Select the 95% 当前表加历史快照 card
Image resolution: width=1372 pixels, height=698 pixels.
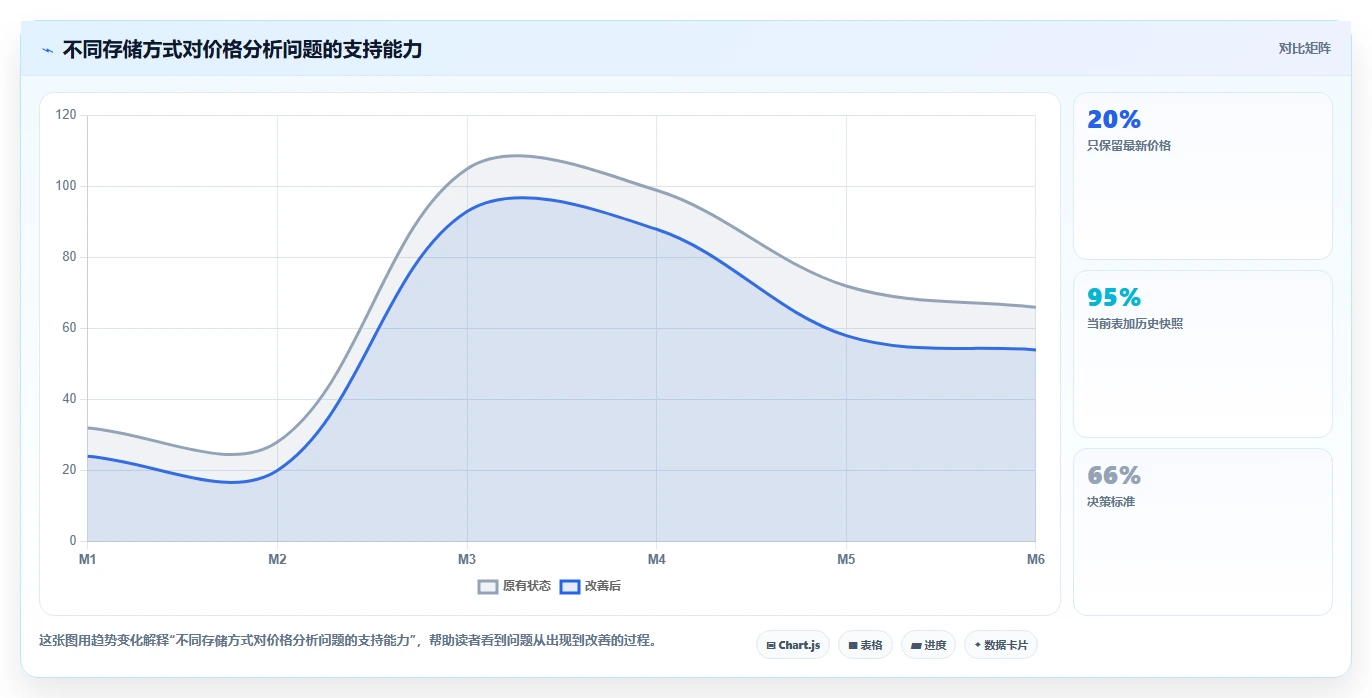tap(1202, 354)
